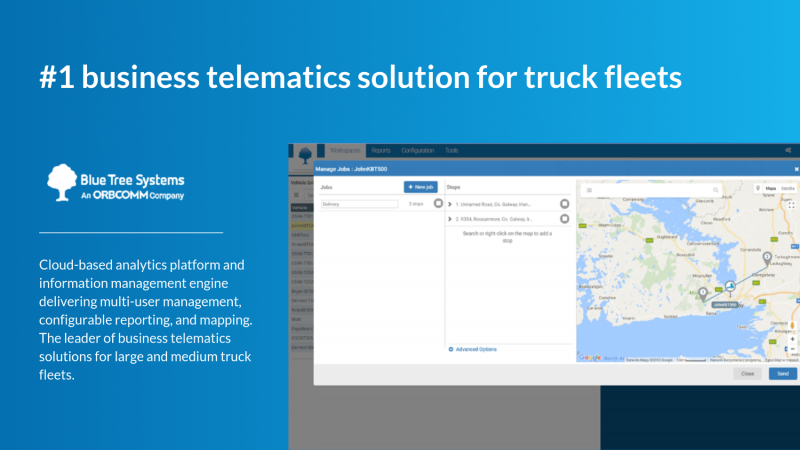Click the Street View pegman icon

coord(792,326)
